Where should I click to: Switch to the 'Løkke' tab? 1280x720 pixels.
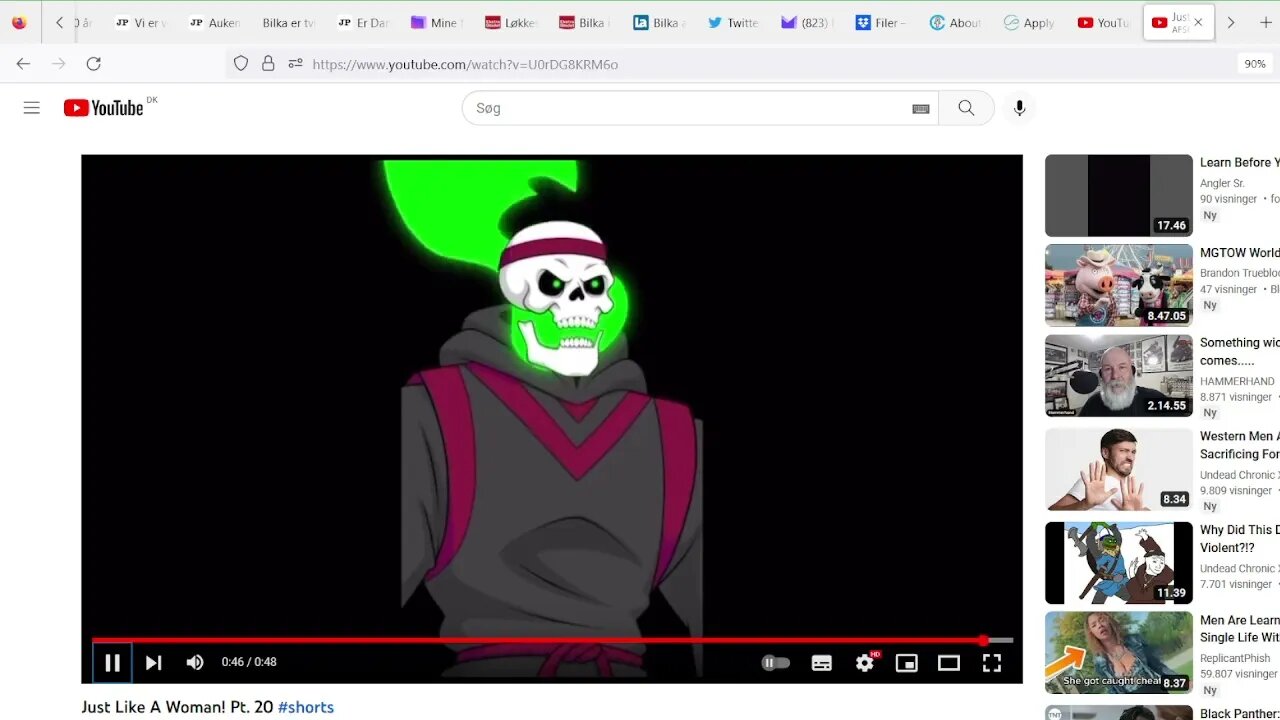[x=510, y=22]
